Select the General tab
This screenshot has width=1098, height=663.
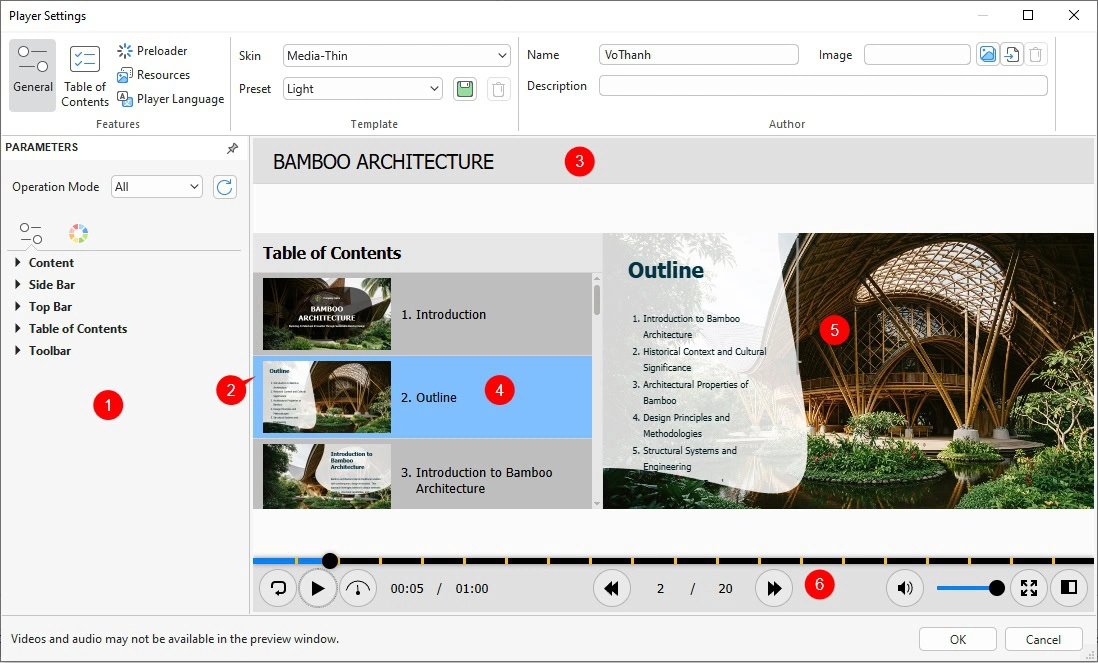pos(31,75)
